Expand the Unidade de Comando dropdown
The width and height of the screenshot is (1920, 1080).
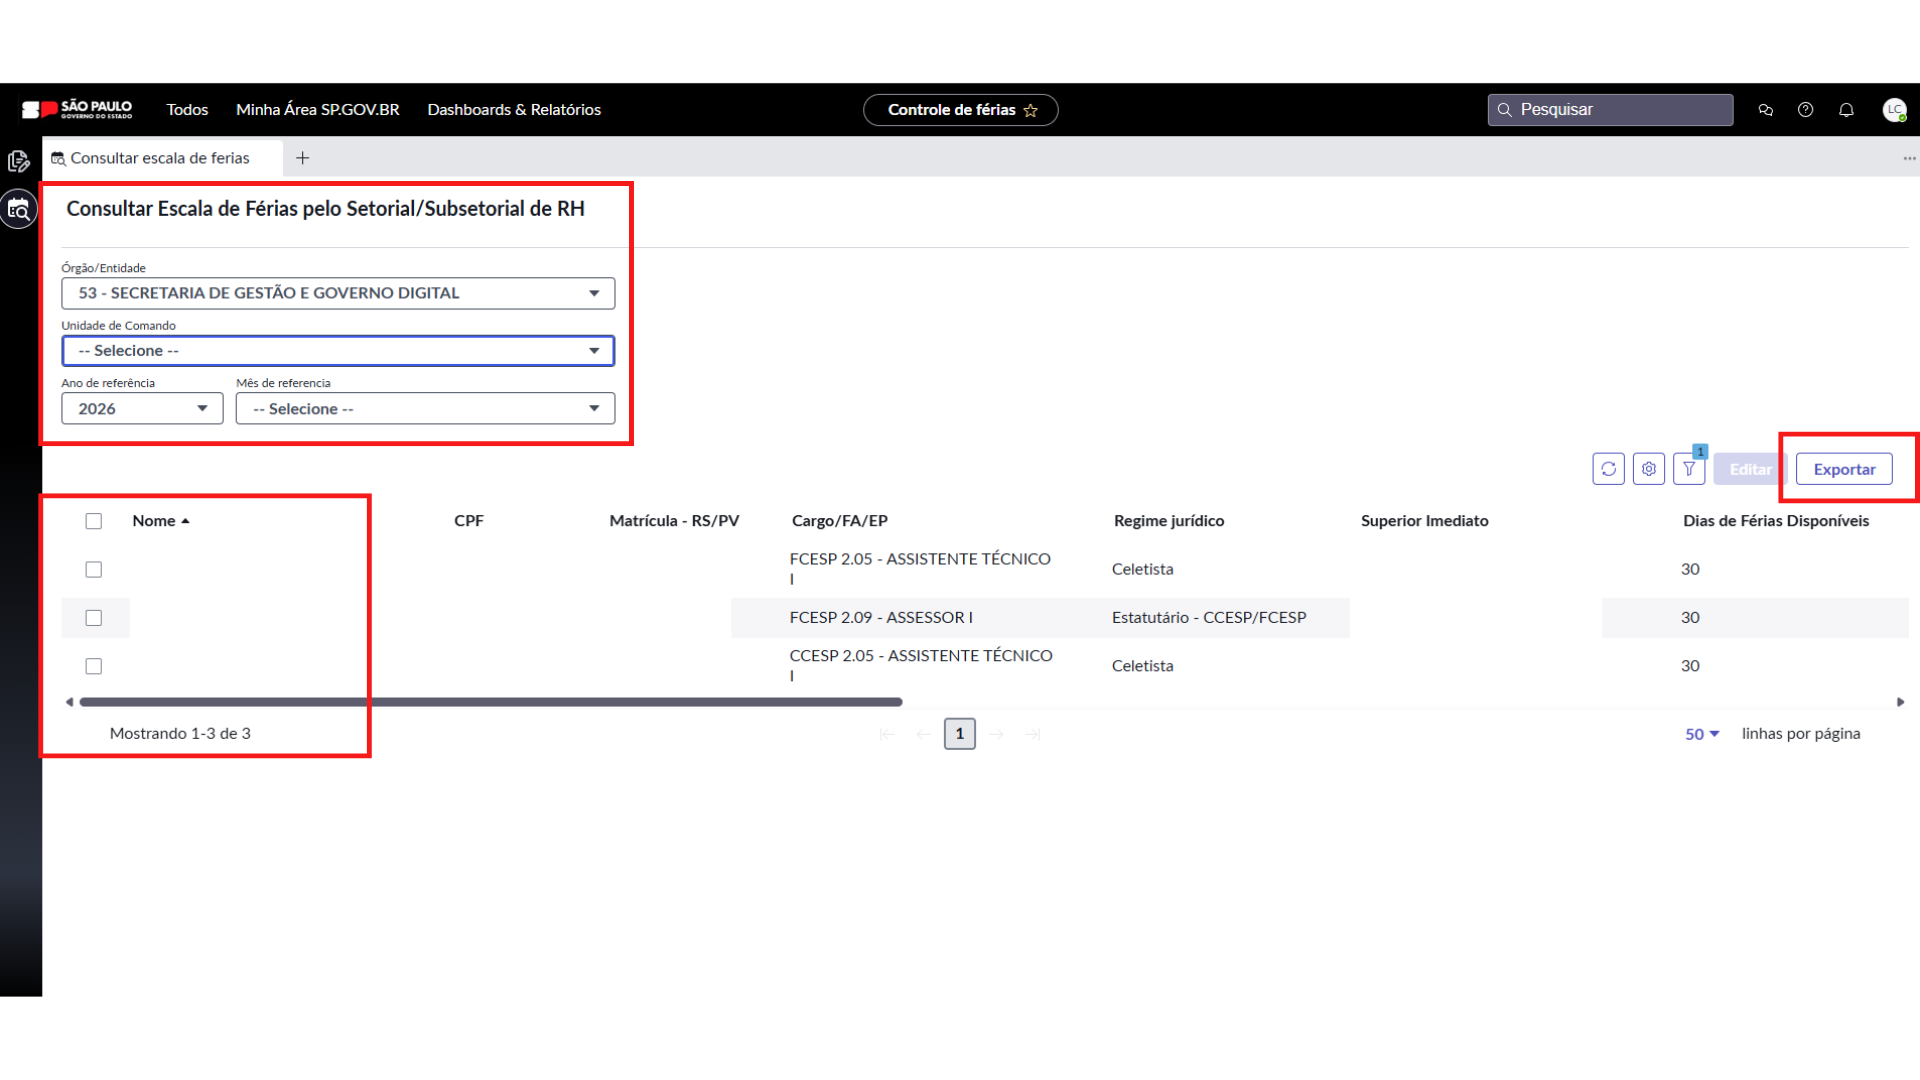338,351
